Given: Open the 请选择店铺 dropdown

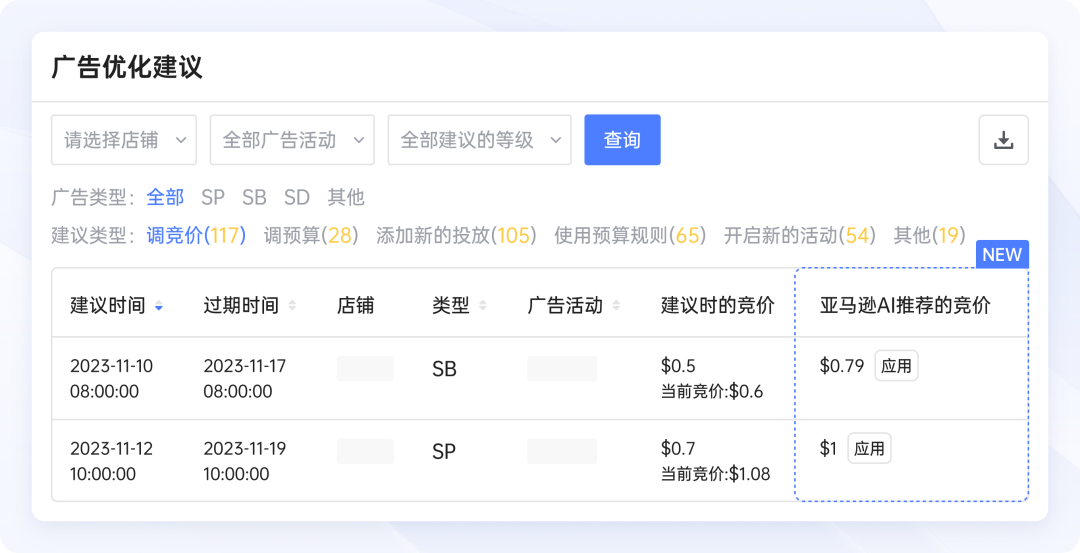Looking at the screenshot, I should 124,140.
